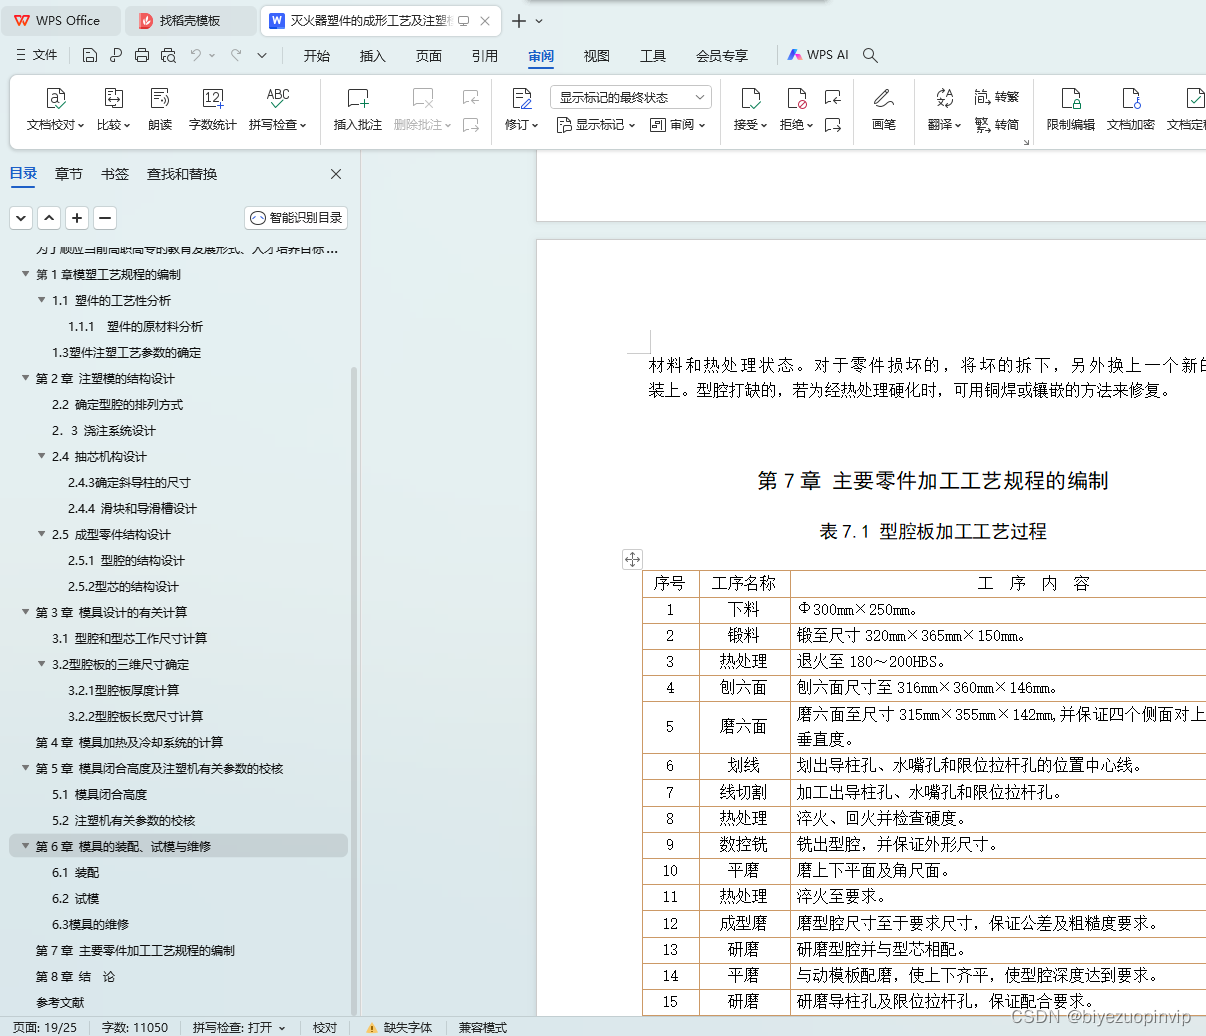The image size is (1206, 1036).
Task: Click the 字数: 11050 status entry
Action: pyautogui.click(x=135, y=1027)
